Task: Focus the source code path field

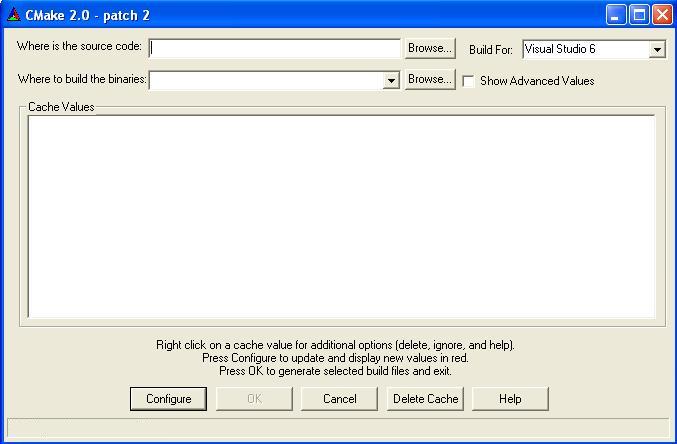Action: [275, 48]
